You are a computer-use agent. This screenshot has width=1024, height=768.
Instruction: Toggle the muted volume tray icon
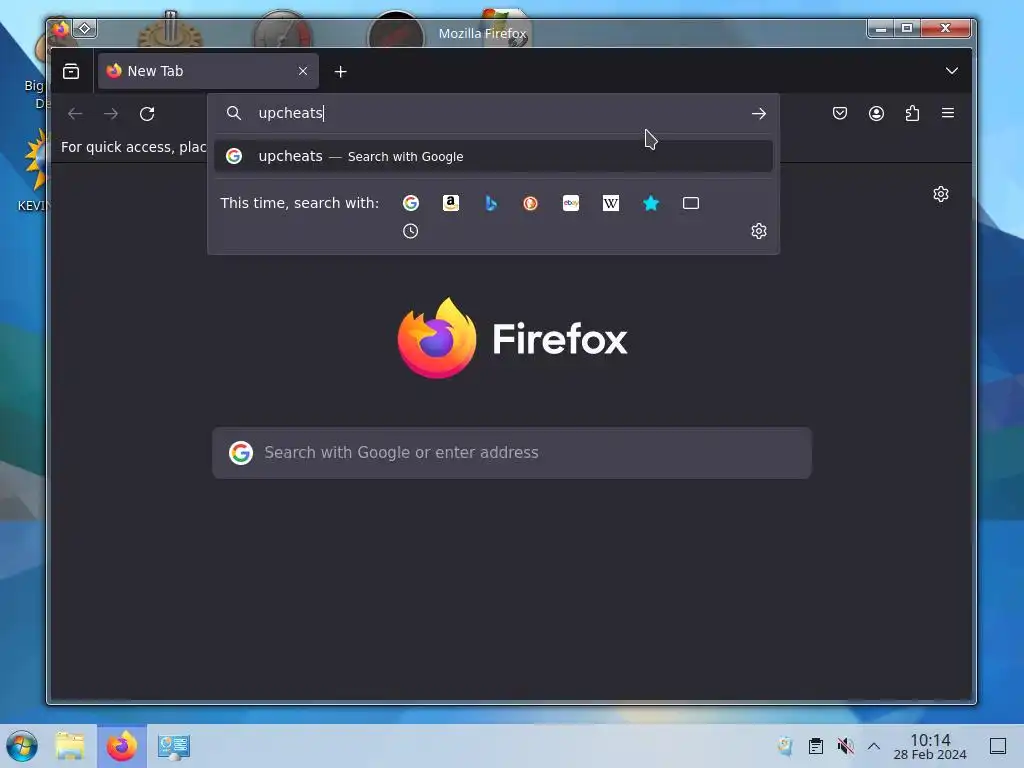(845, 746)
